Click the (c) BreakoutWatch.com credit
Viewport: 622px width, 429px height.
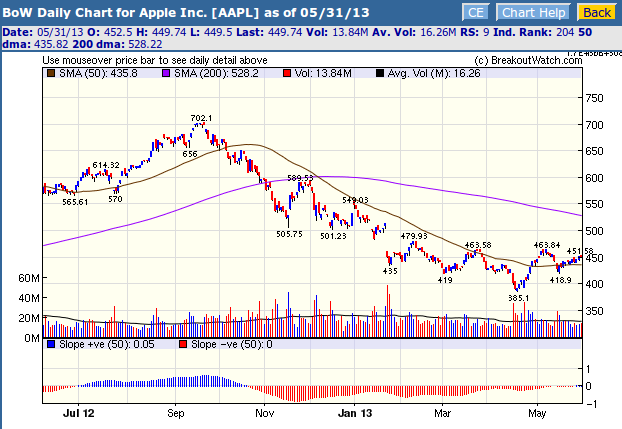528,60
